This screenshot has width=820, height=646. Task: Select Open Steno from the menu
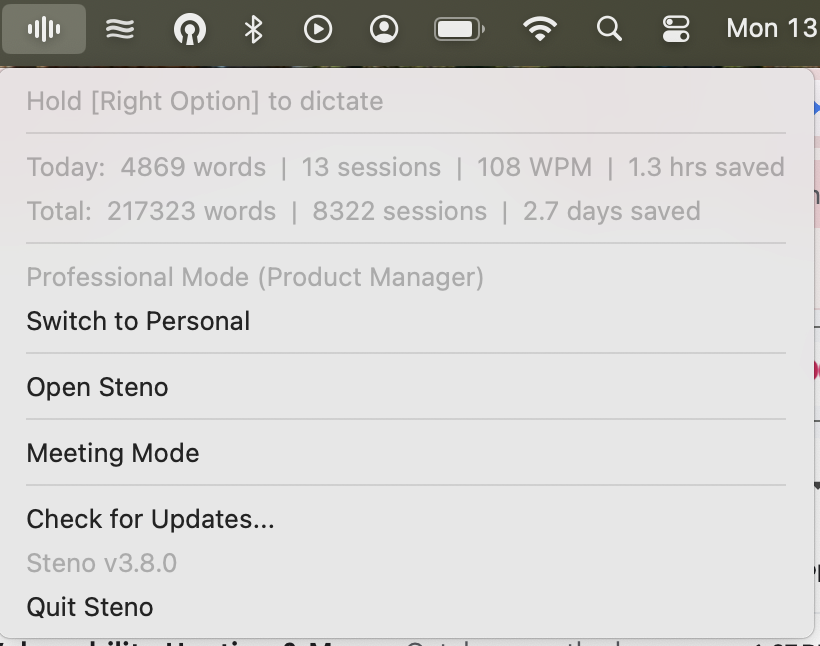tap(97, 387)
